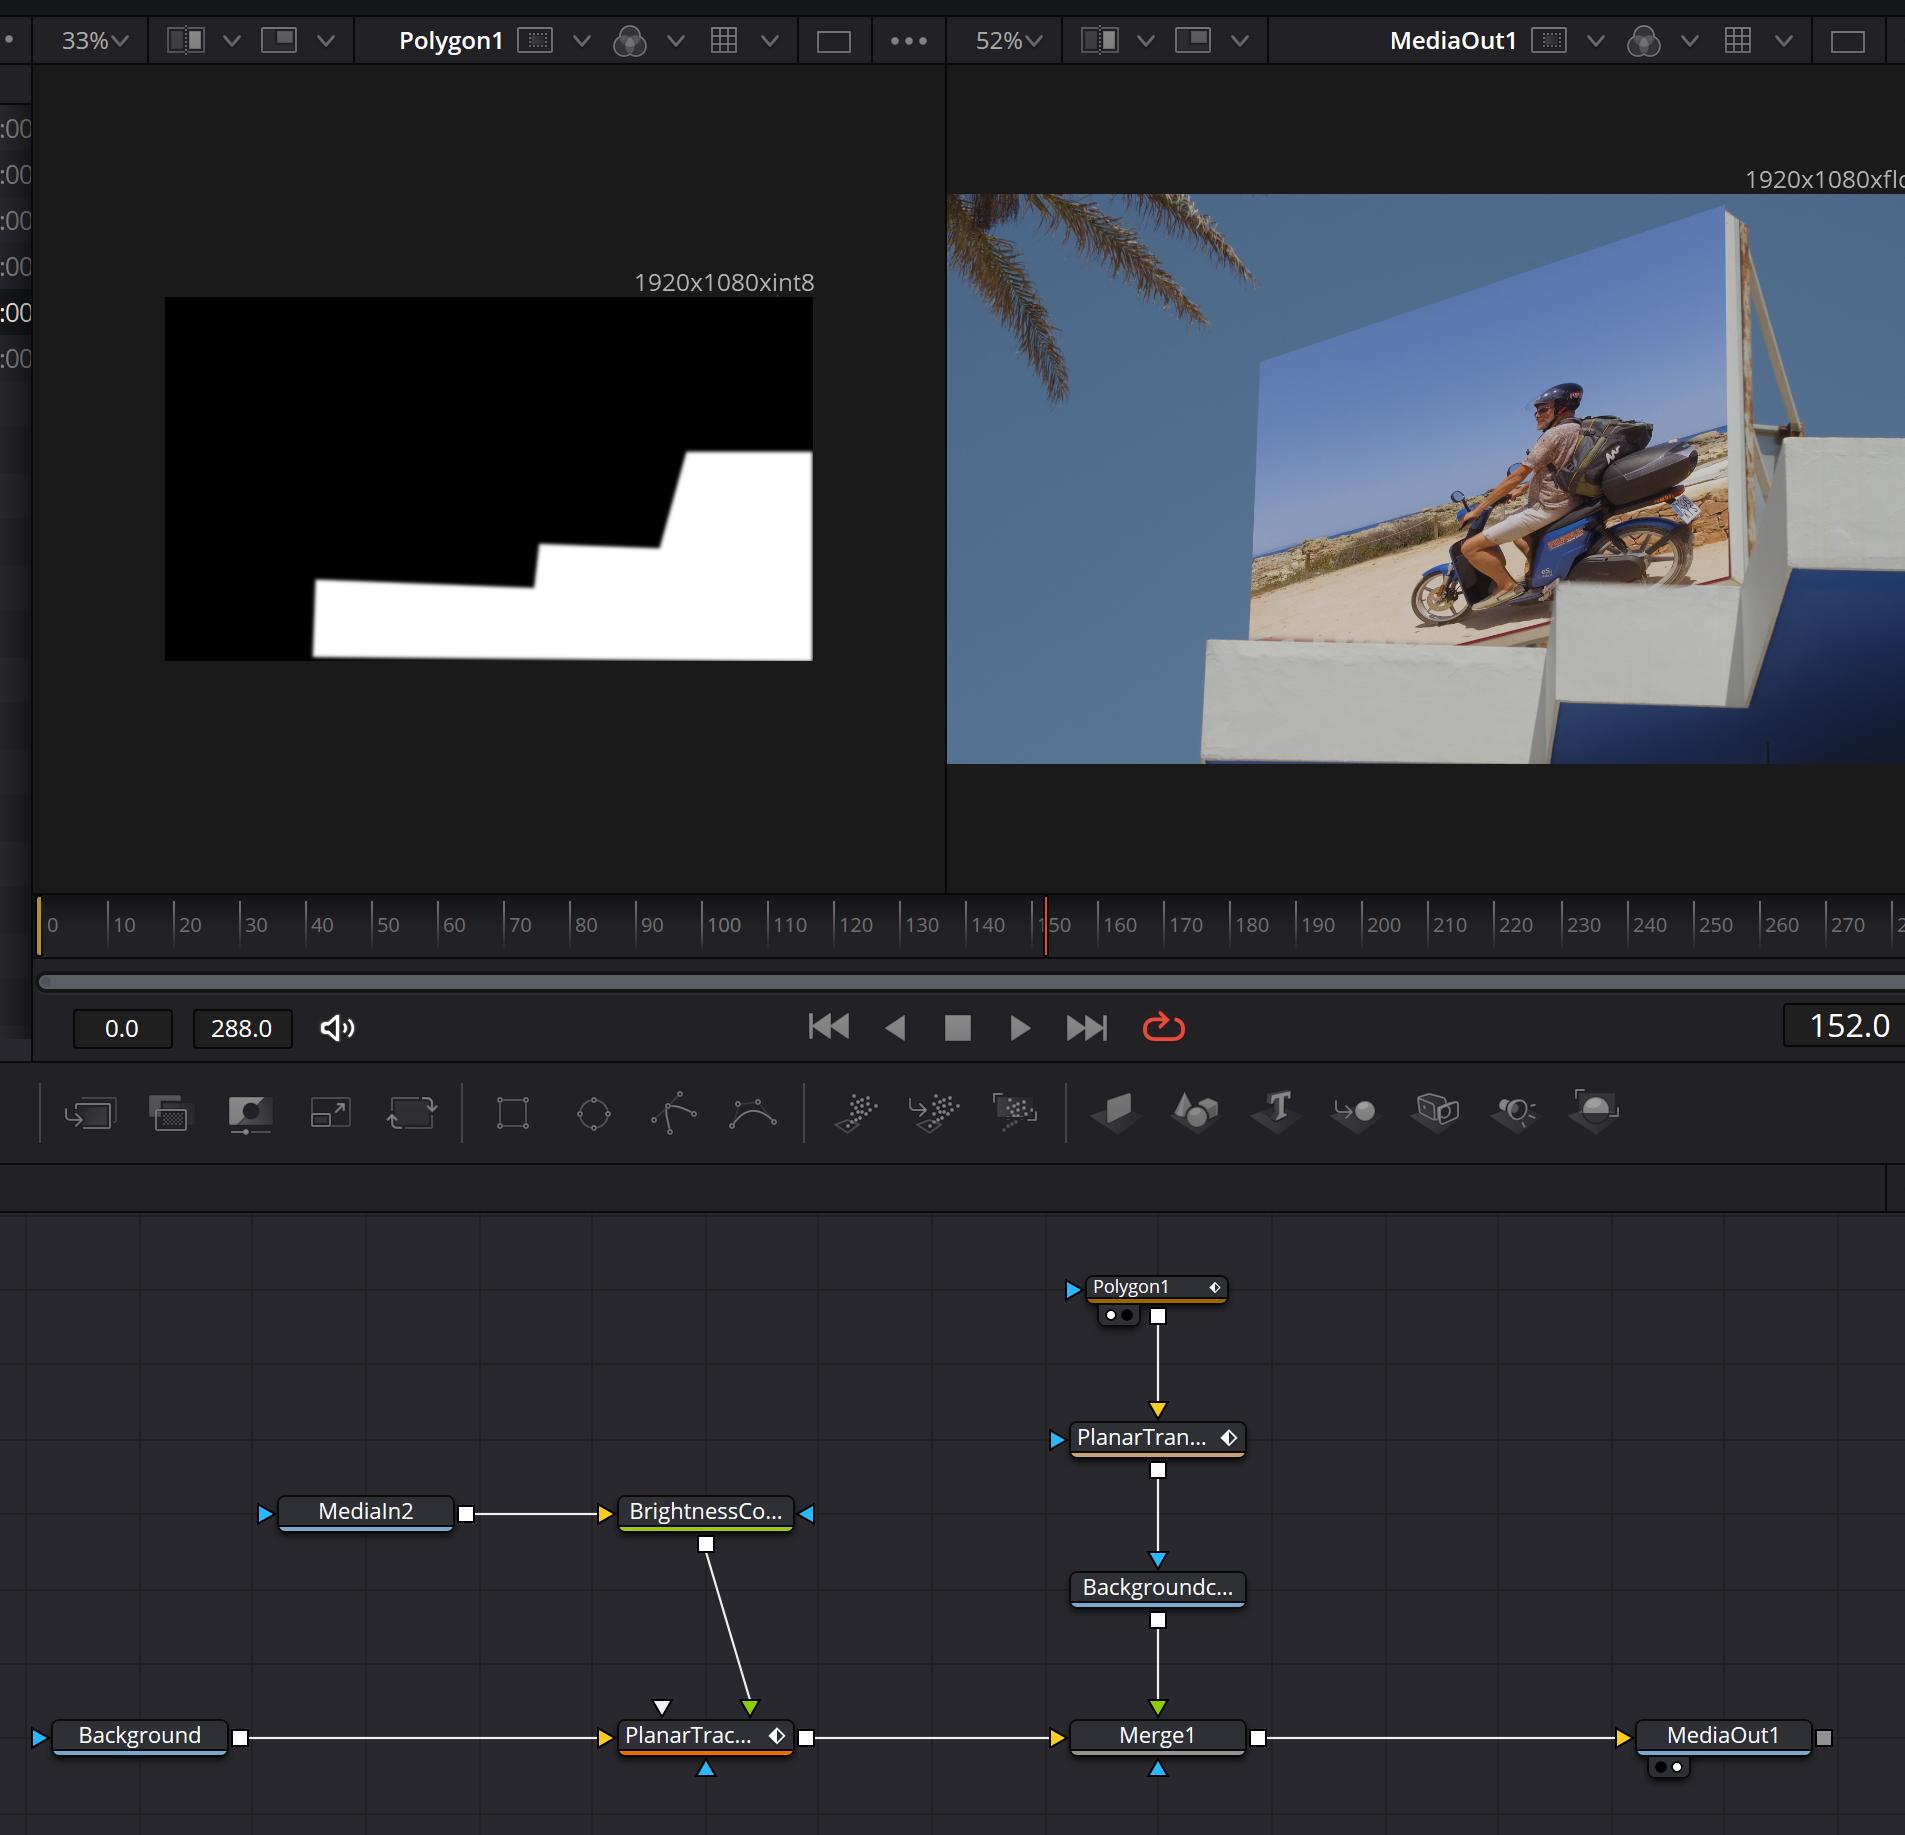
Task: Click render end field showing 288.0
Action: [242, 1028]
